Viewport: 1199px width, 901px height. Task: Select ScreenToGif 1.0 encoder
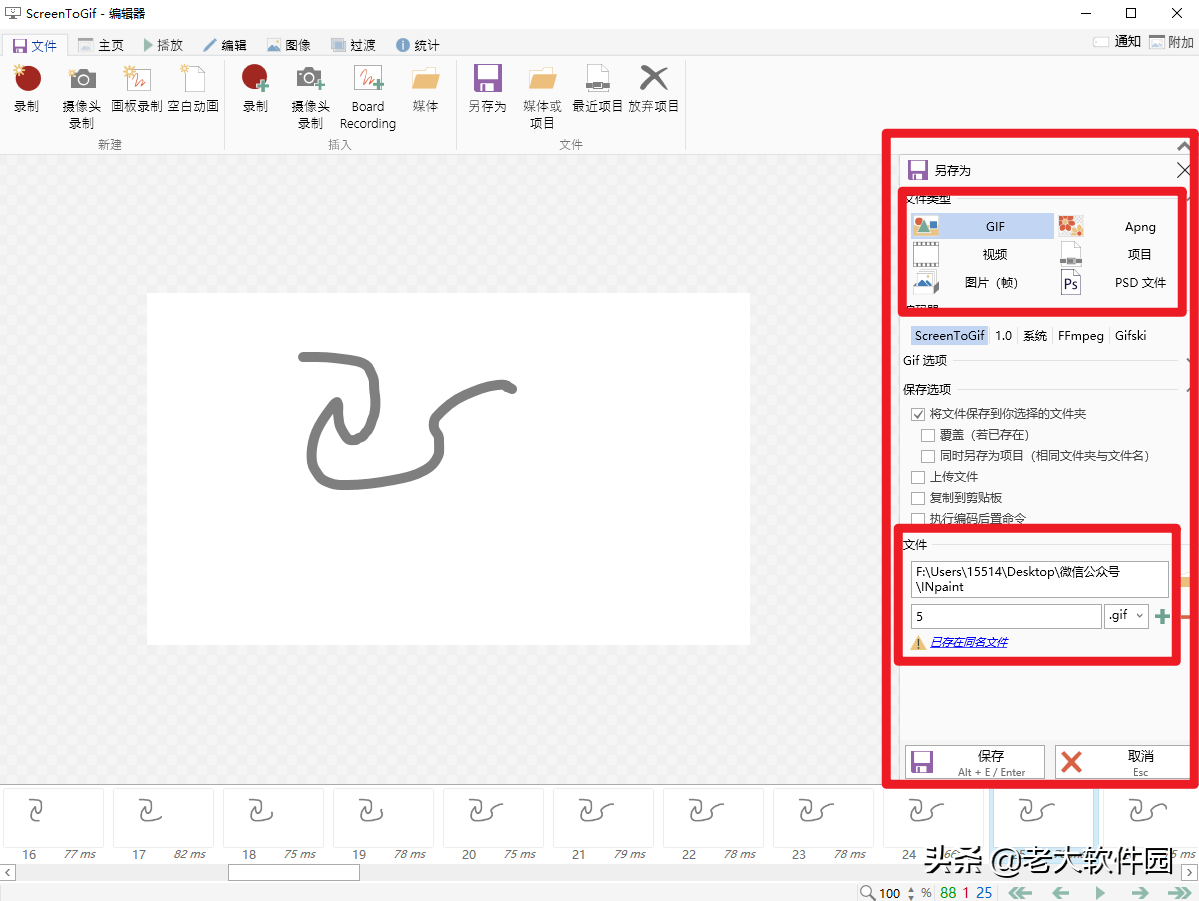tap(1003, 335)
